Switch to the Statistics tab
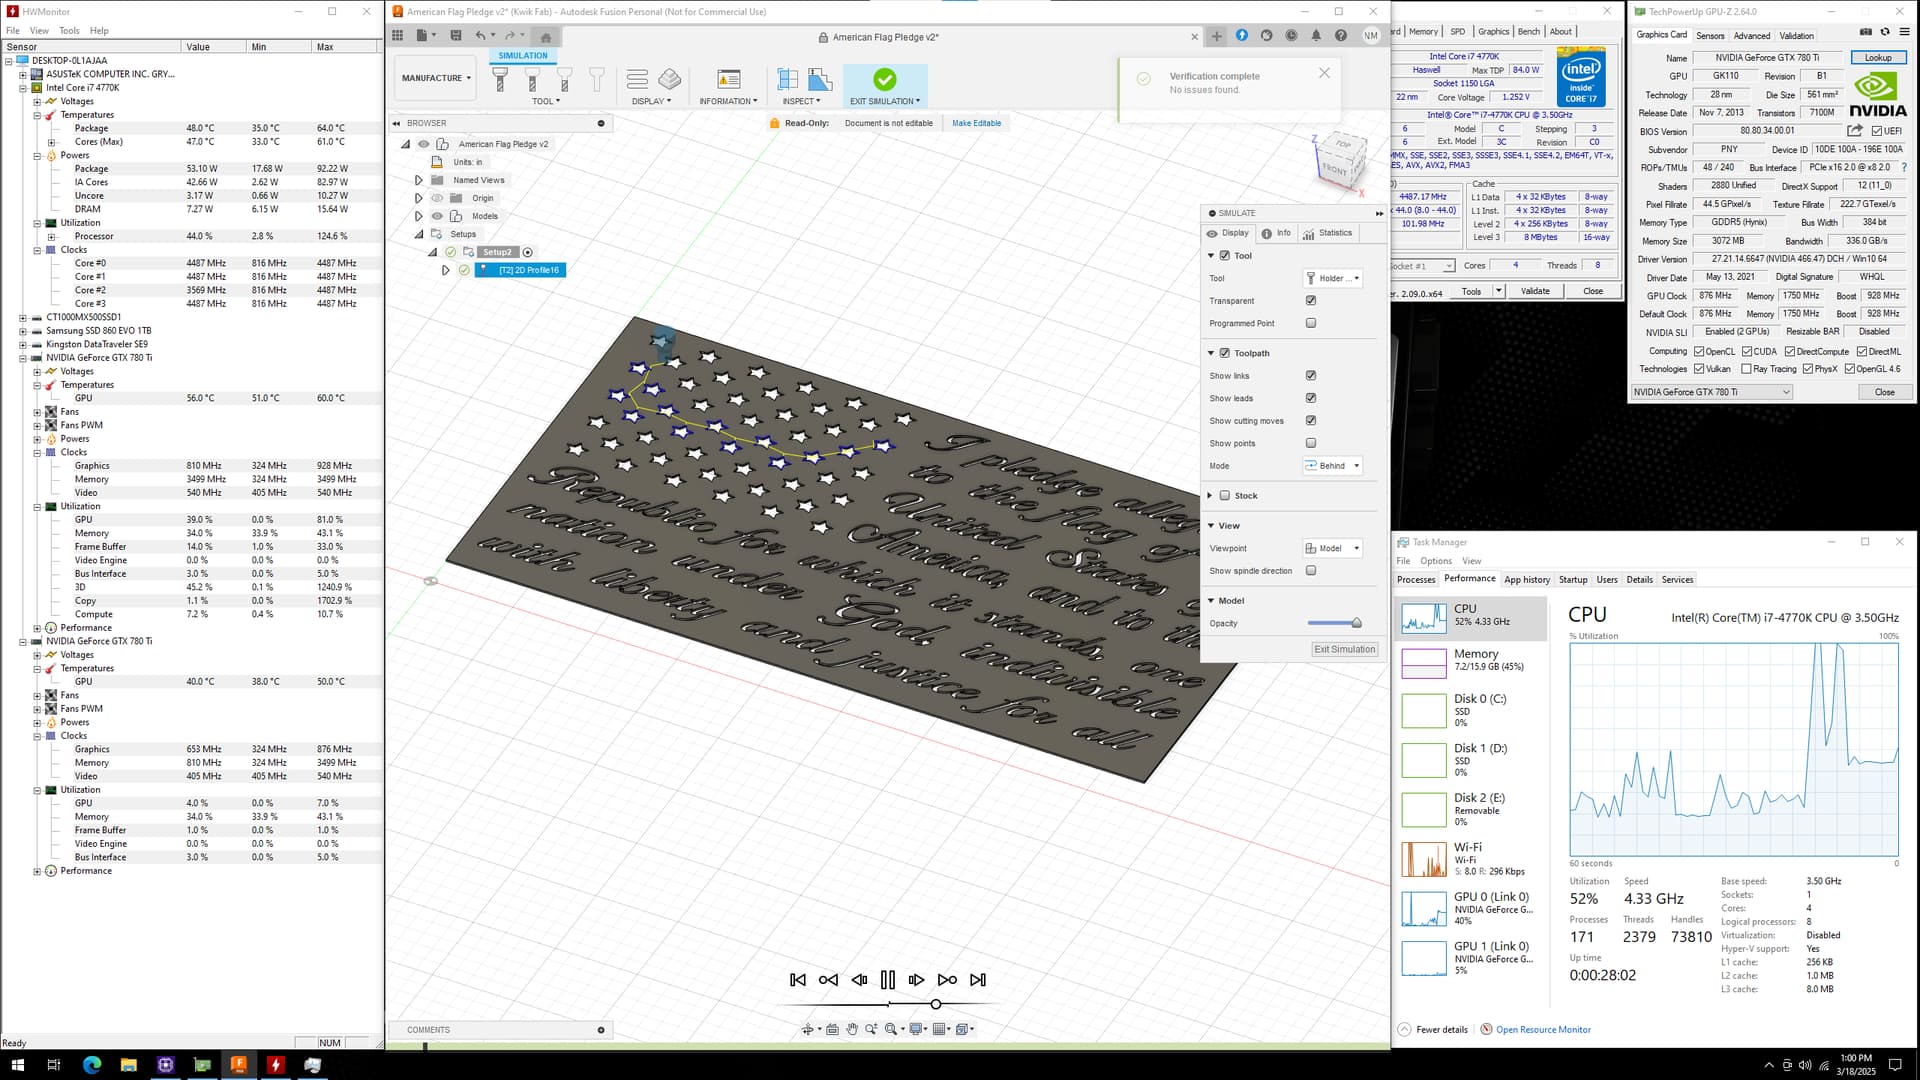 point(1327,233)
